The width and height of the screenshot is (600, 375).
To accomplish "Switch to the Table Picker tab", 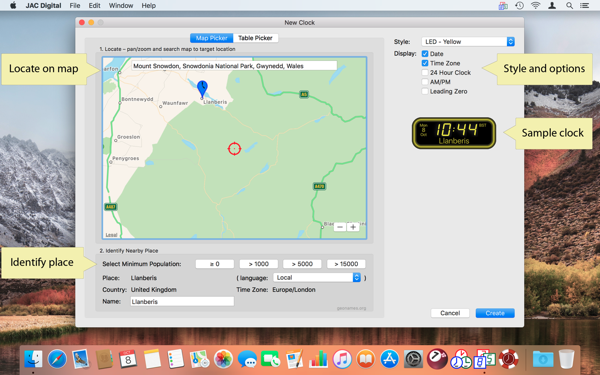I will [x=255, y=38].
